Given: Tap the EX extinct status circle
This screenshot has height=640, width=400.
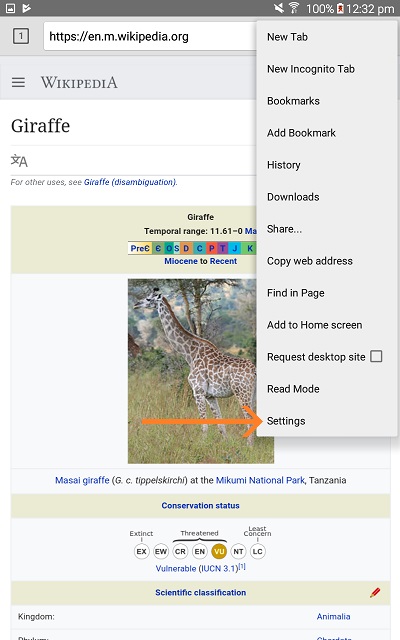Looking at the screenshot, I should click(x=141, y=551).
